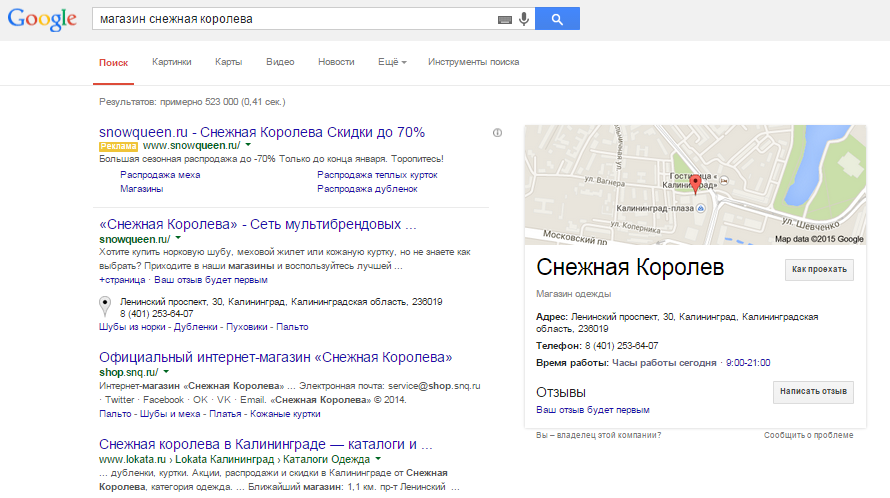Click the 9:00-21:00 hours link
This screenshot has width=890, height=498.
point(748,363)
